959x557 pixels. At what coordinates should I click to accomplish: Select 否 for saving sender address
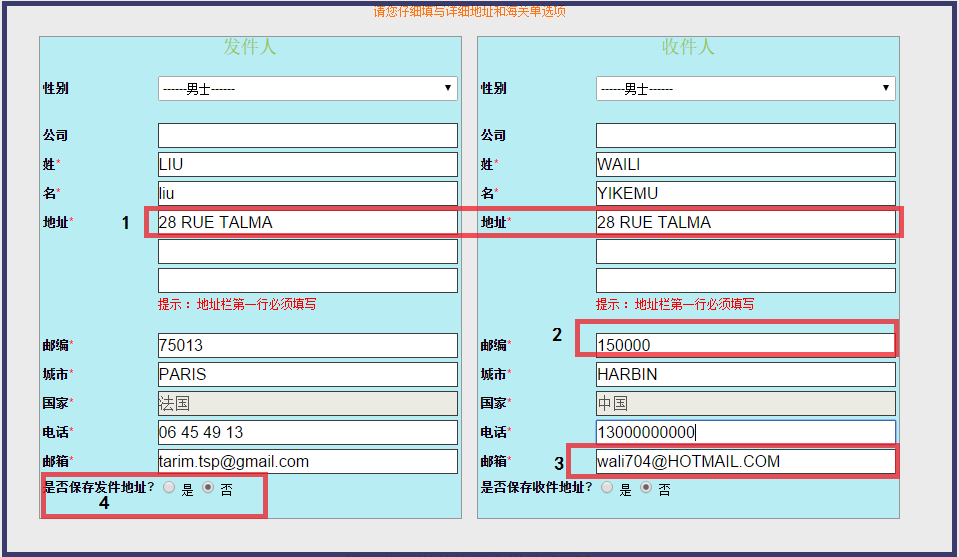pos(208,488)
